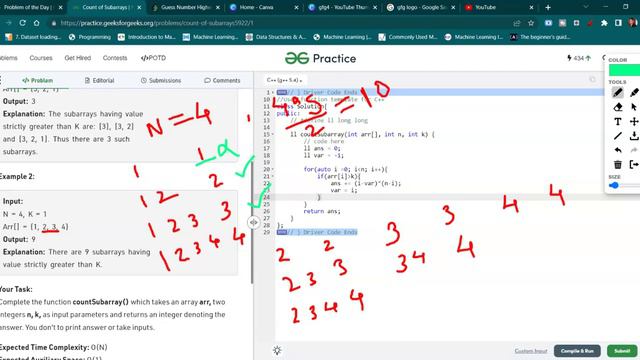Switch to Submissions tab
640x360 pixels.
[x=161, y=80]
